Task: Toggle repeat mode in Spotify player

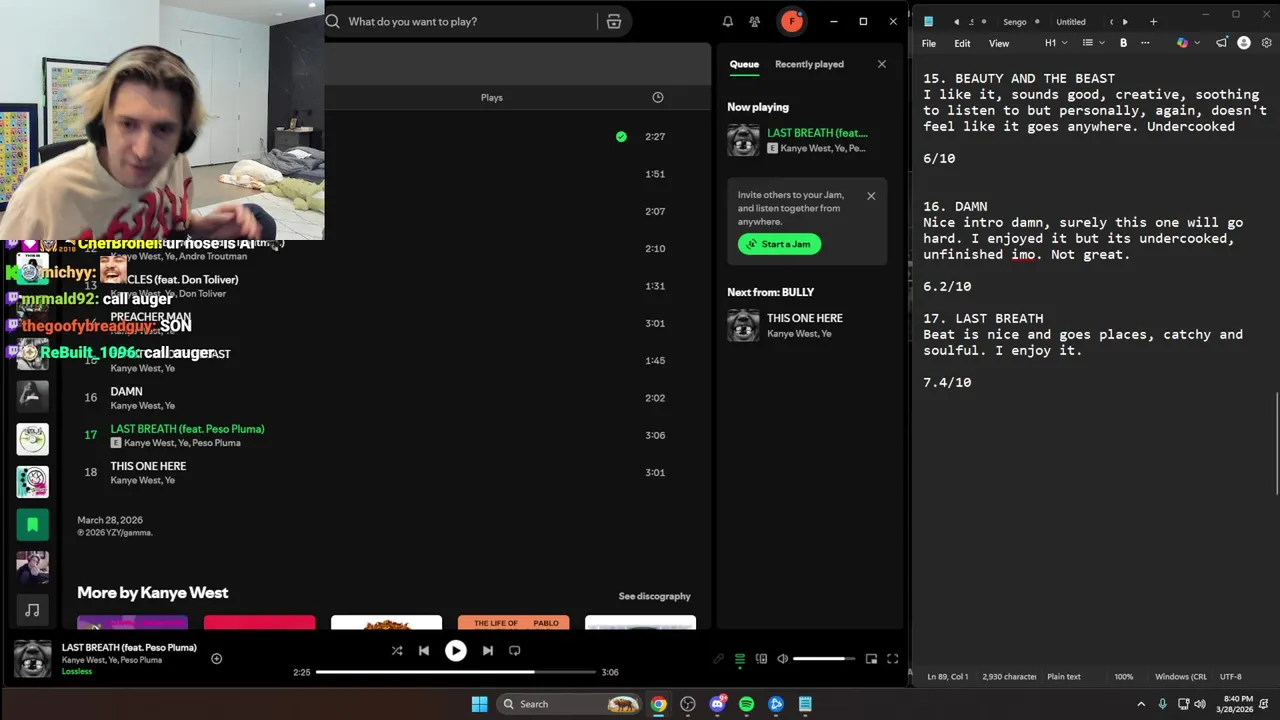Action: tap(514, 650)
